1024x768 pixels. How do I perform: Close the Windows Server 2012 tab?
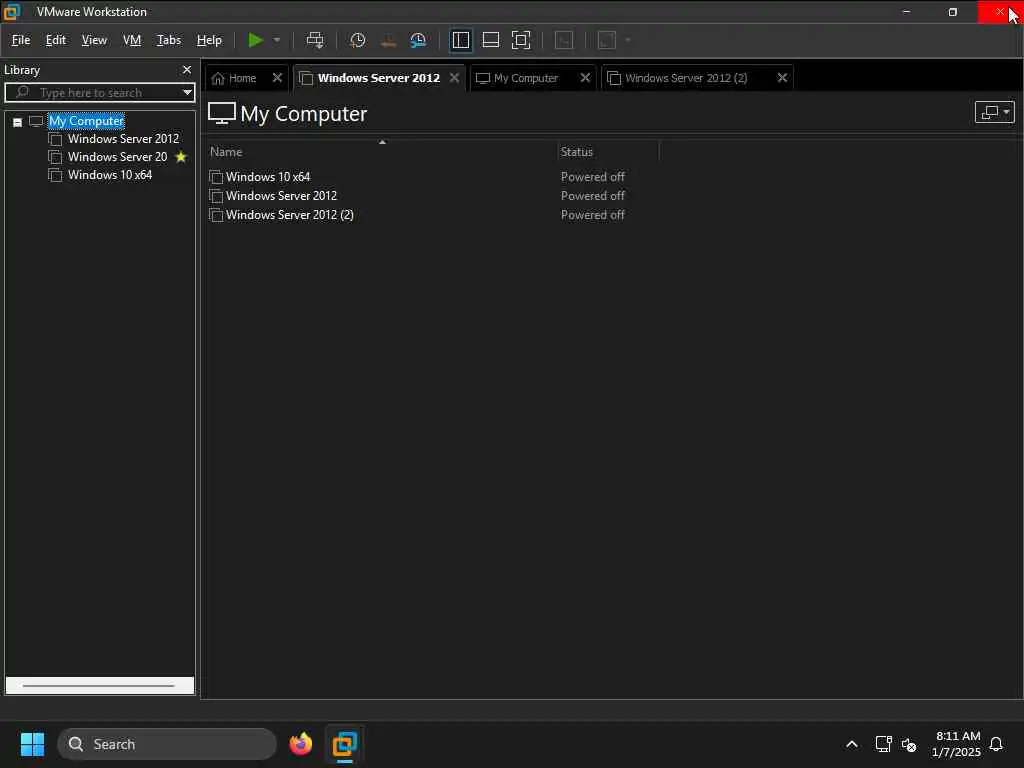click(x=455, y=78)
